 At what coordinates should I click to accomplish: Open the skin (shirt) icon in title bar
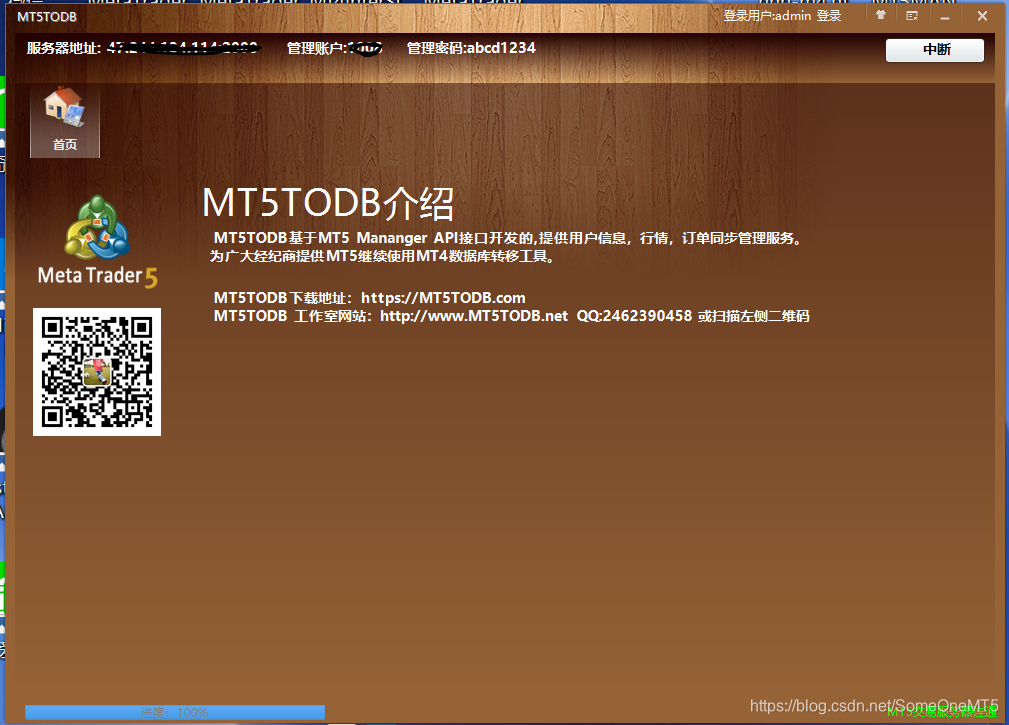tap(881, 15)
